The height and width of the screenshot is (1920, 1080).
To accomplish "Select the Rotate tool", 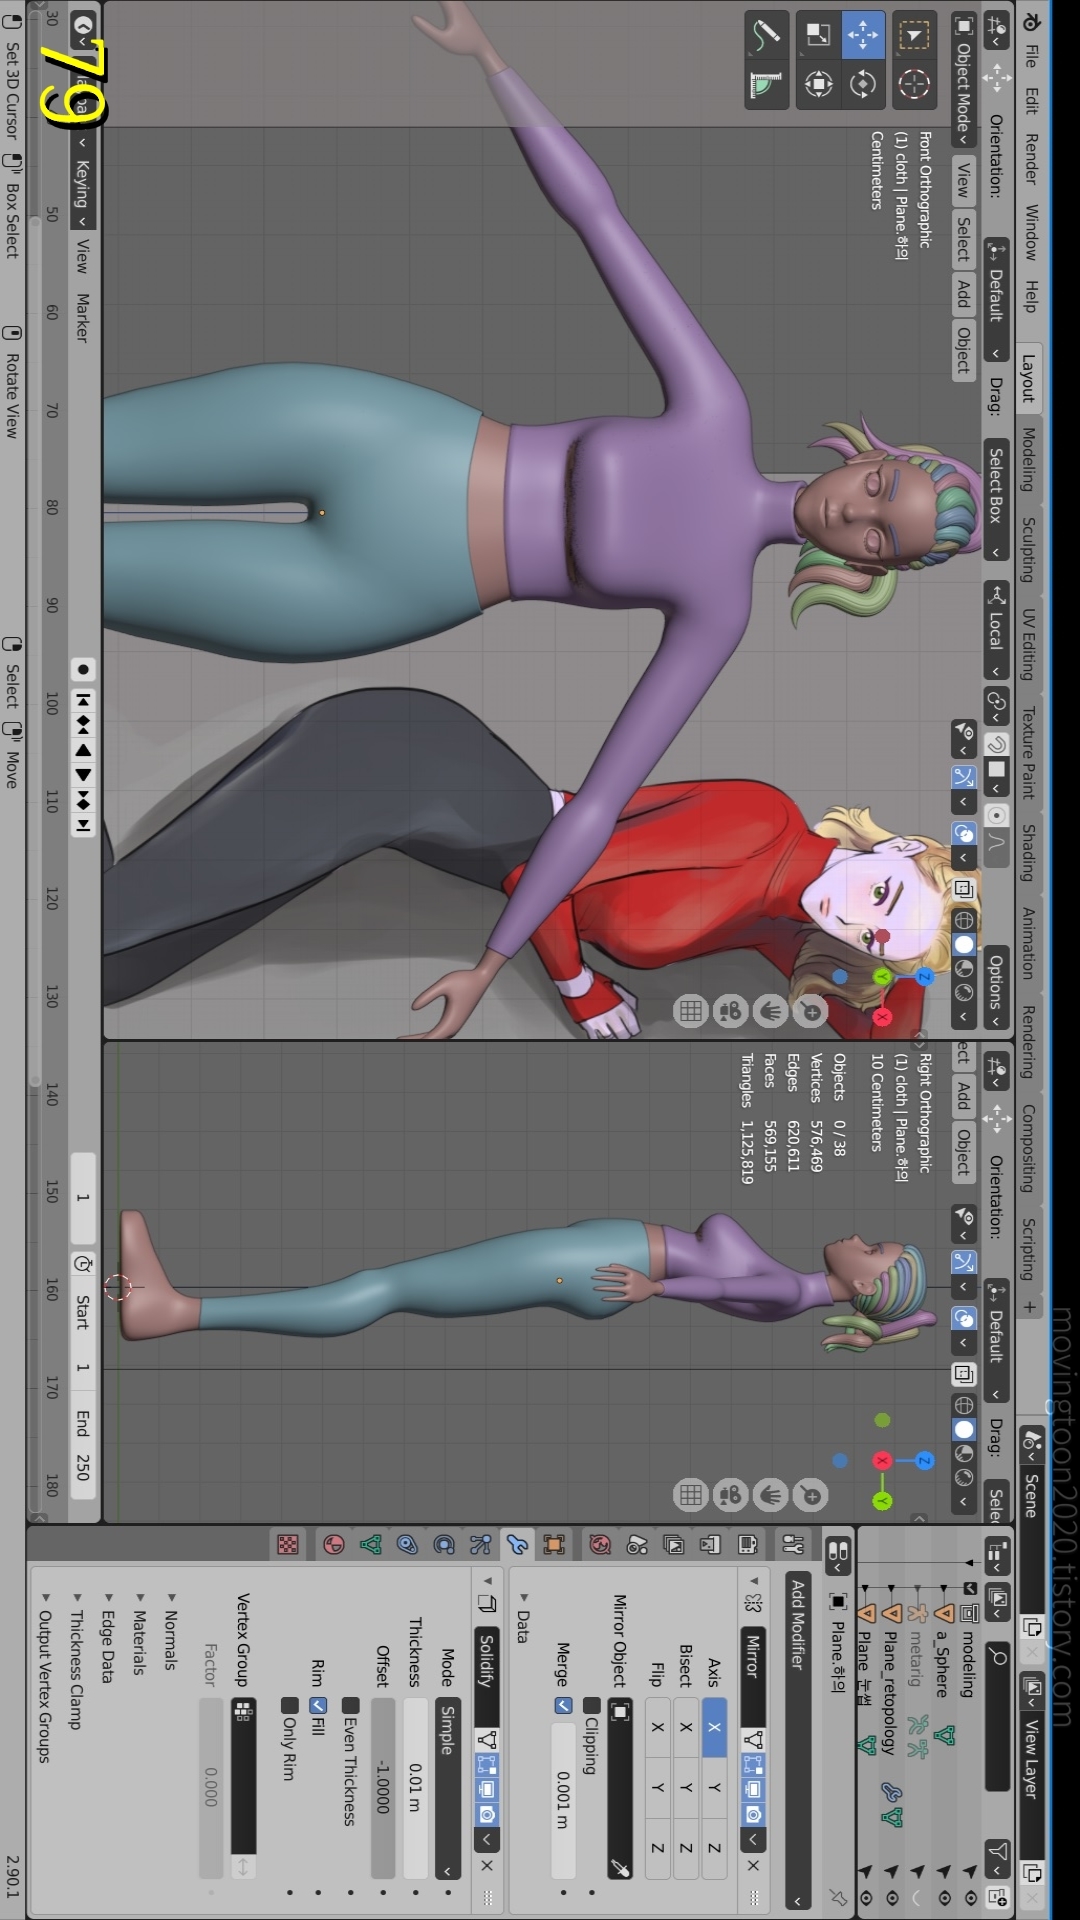I will pos(862,84).
